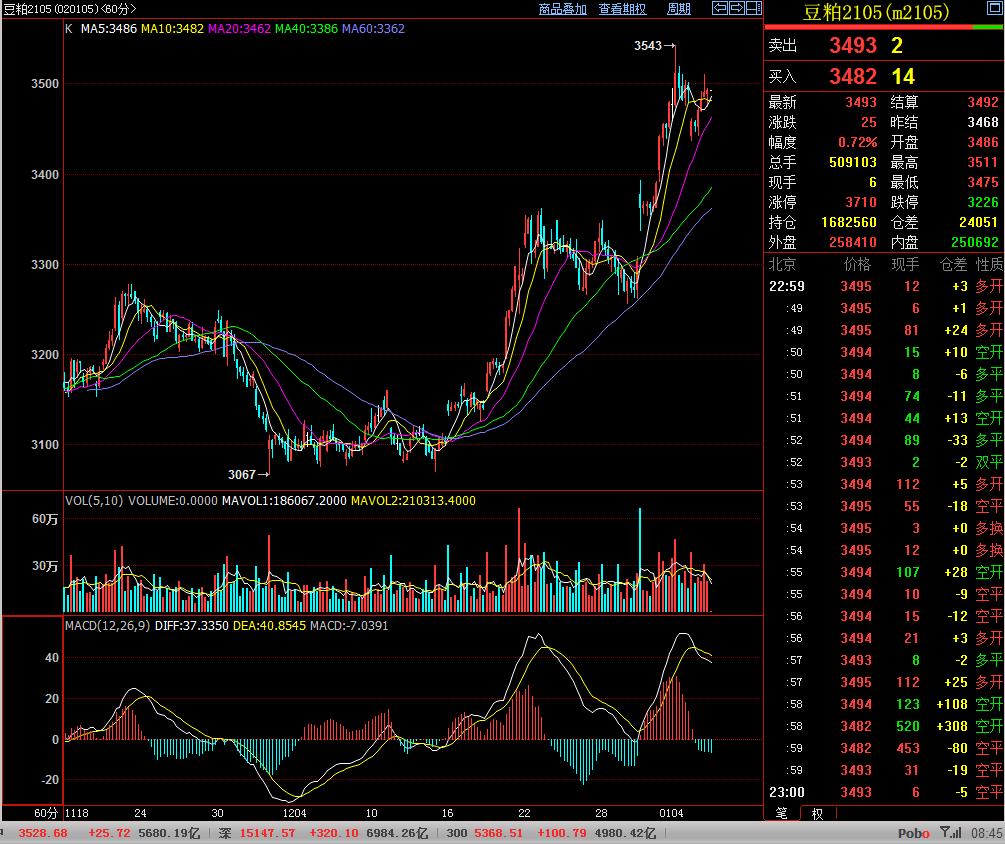Select the 豆粕2105(m2105) contract title
The image size is (1005, 844).
click(x=876, y=13)
